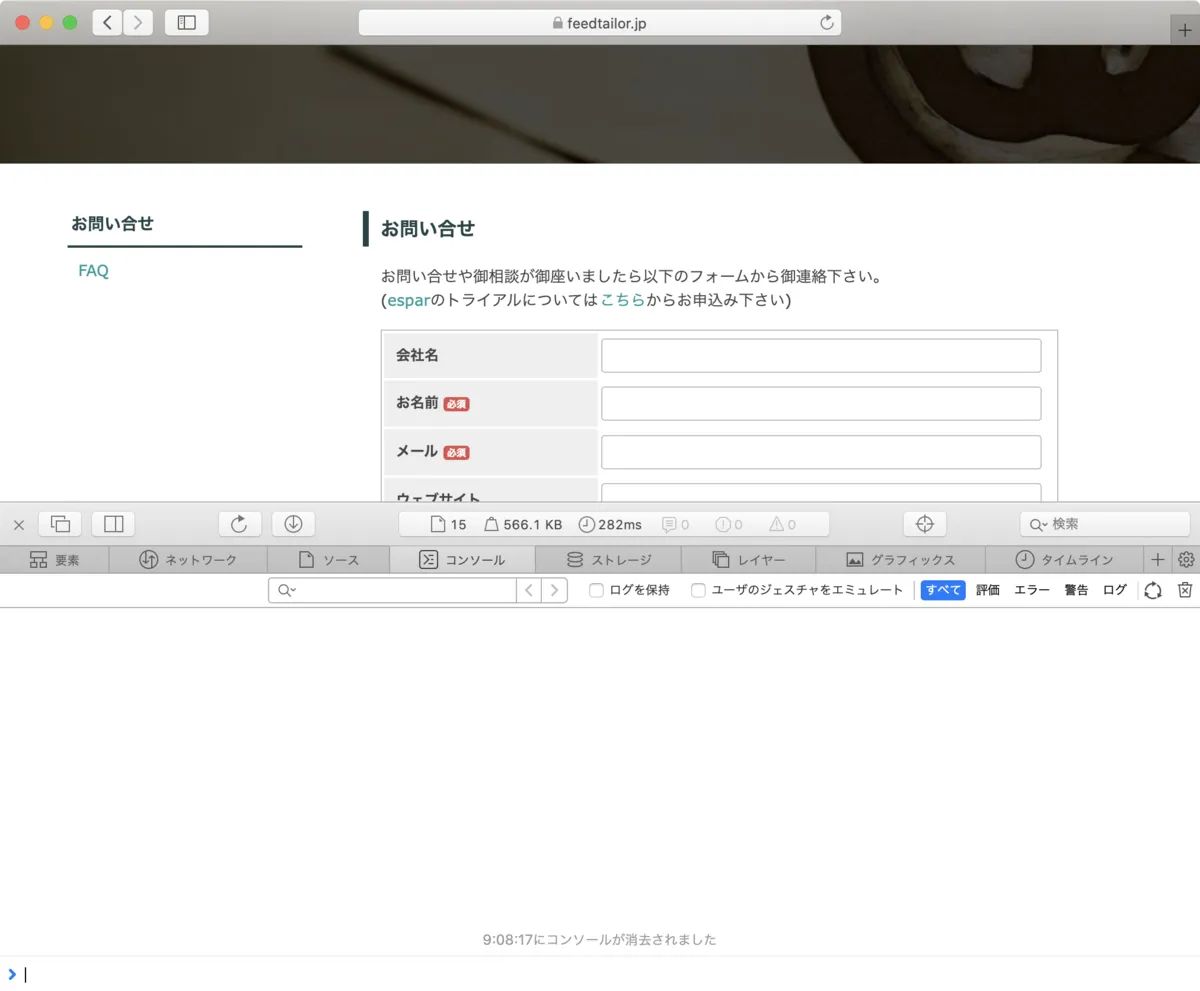Reload the page from the address bar
The image size is (1200, 991).
click(827, 23)
